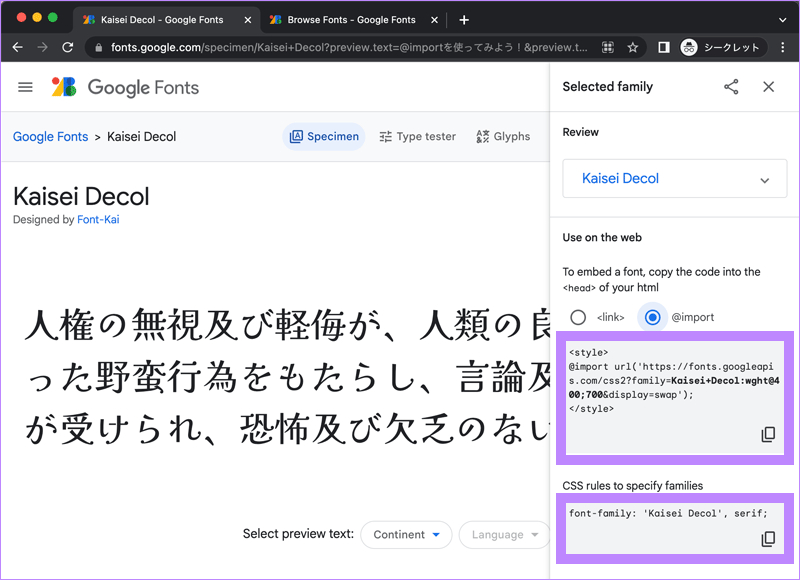Bookmark this page with the star icon
The image size is (800, 580).
pyautogui.click(x=633, y=47)
